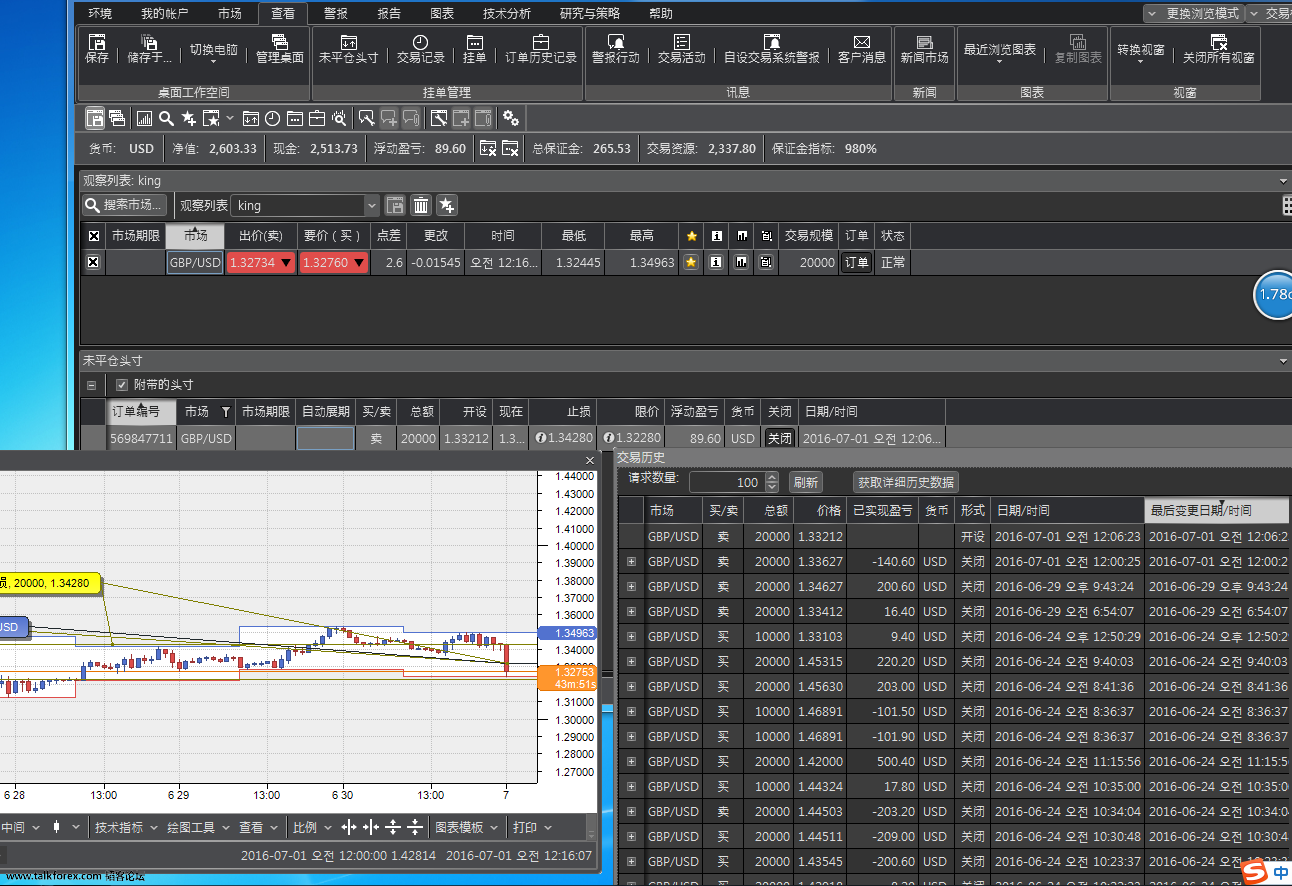Viewport: 1292px width, 886px height.
Task: Open the 转换视窗 dropdown
Action: [x=1140, y=52]
